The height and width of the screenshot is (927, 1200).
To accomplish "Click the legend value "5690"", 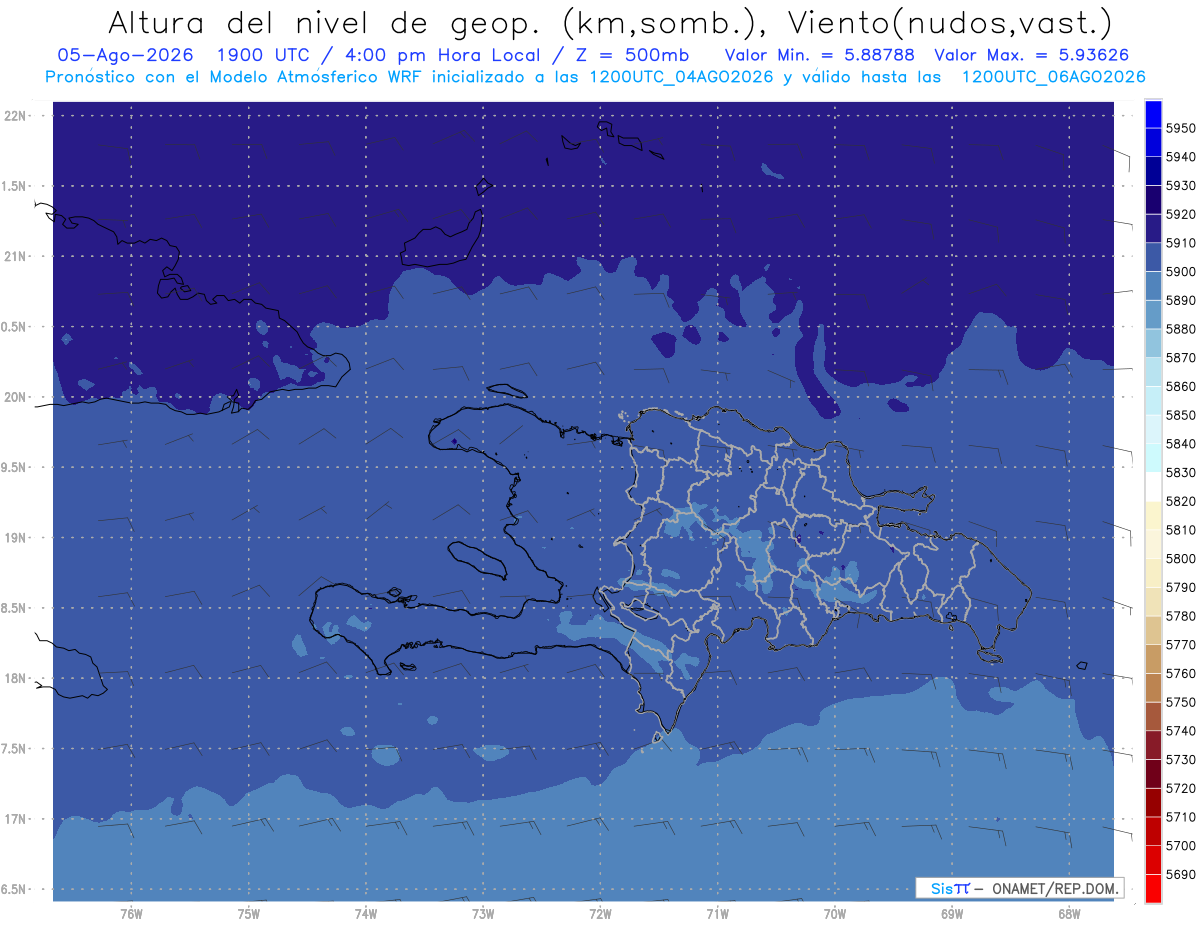I will [1180, 874].
